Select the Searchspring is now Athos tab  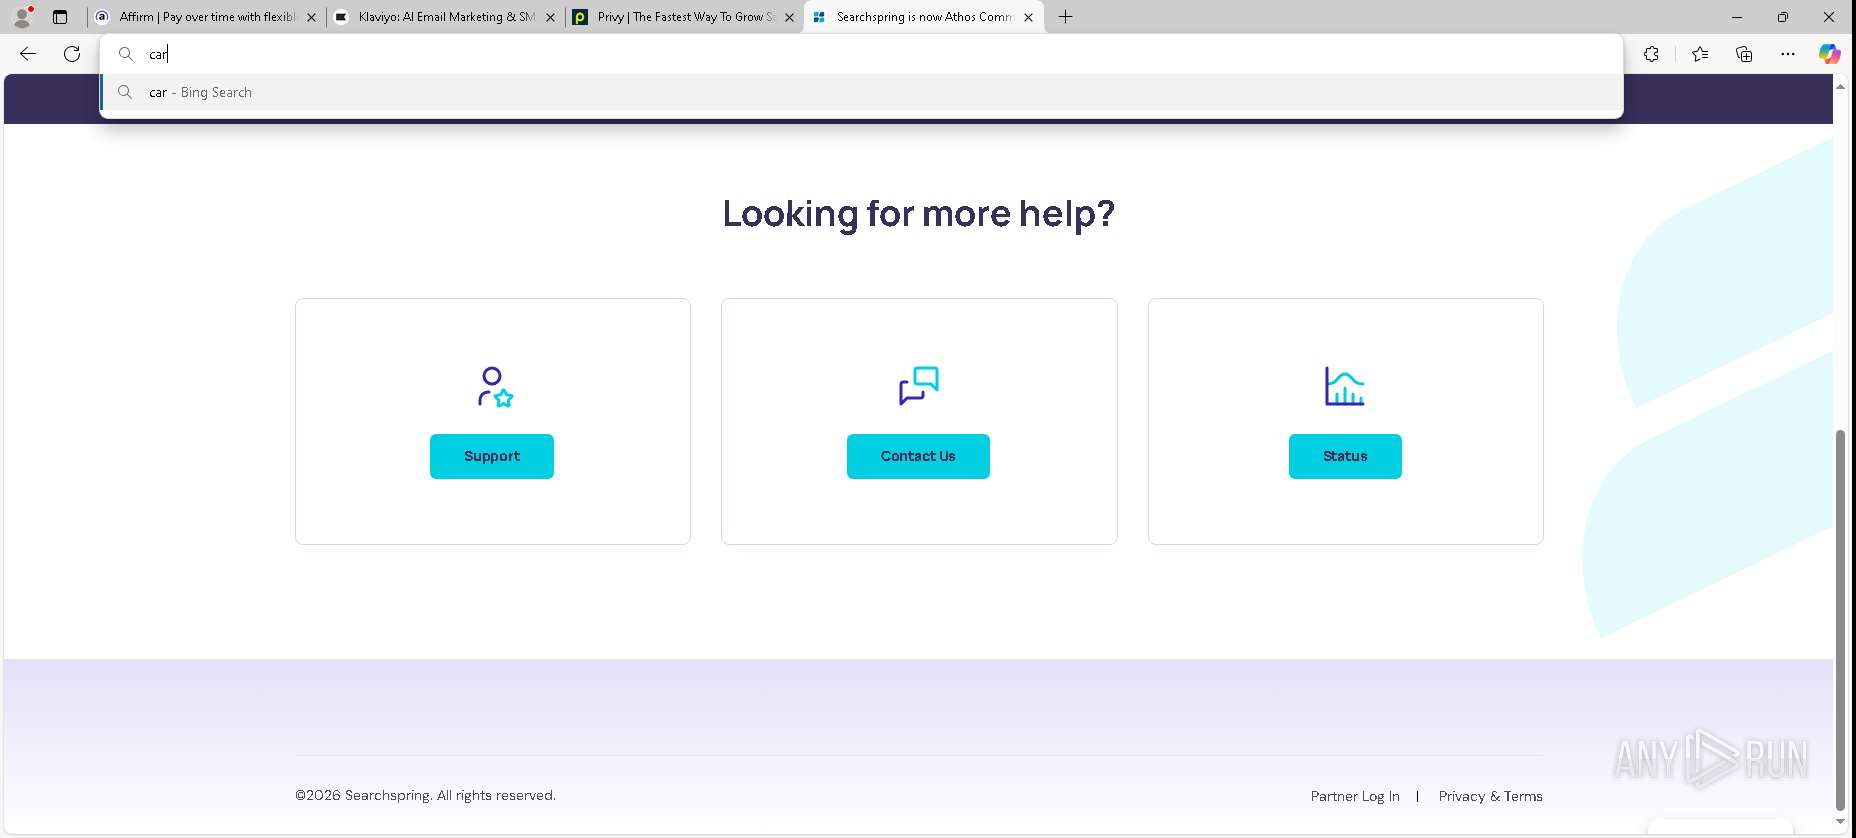point(923,17)
